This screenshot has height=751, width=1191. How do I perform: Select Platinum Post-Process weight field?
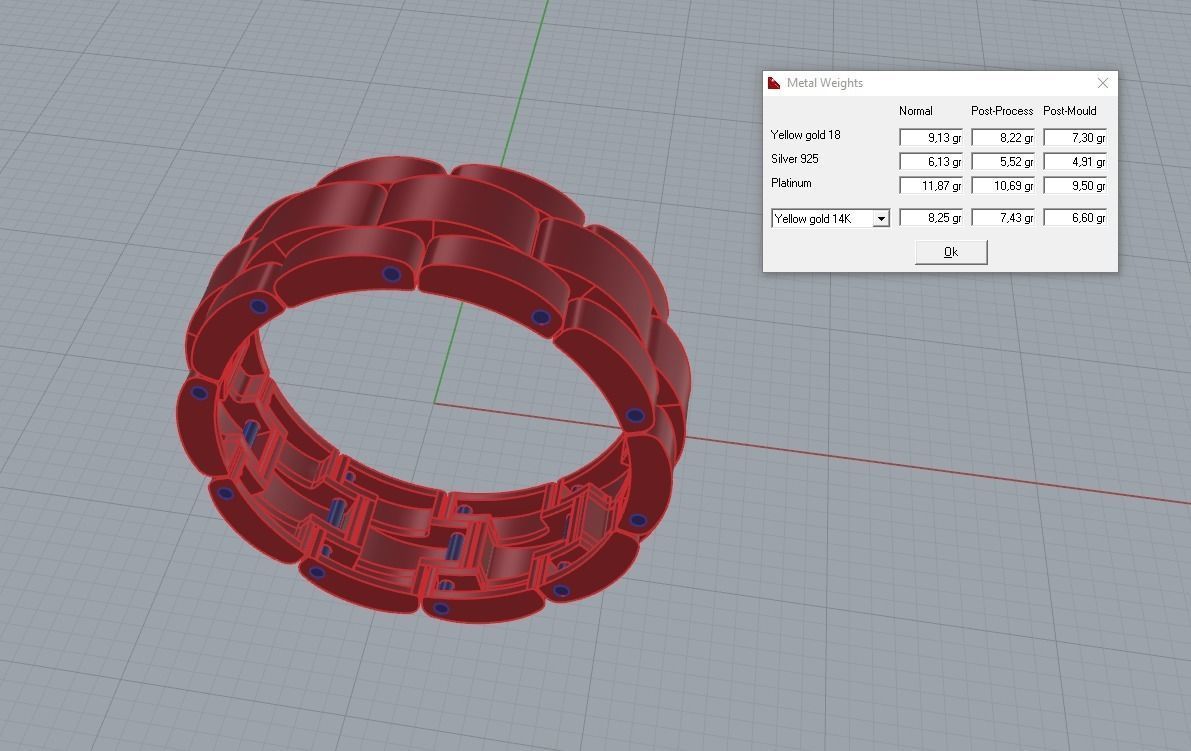point(1003,185)
